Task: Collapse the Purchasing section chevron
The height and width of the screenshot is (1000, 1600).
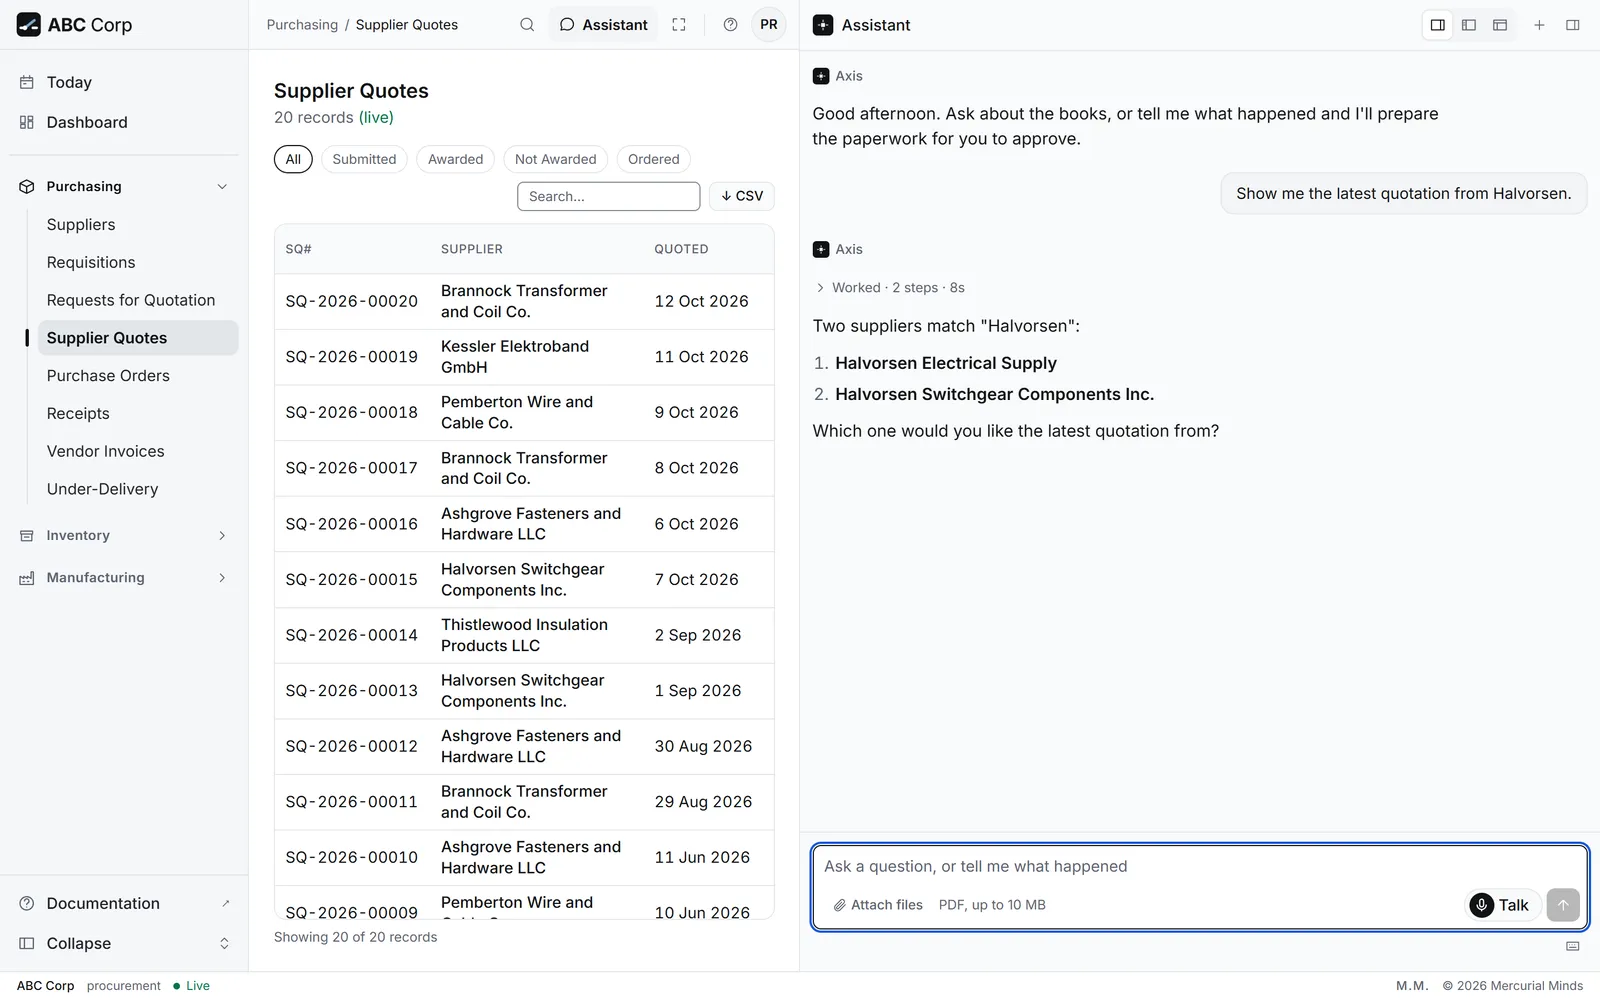Action: 222,187
